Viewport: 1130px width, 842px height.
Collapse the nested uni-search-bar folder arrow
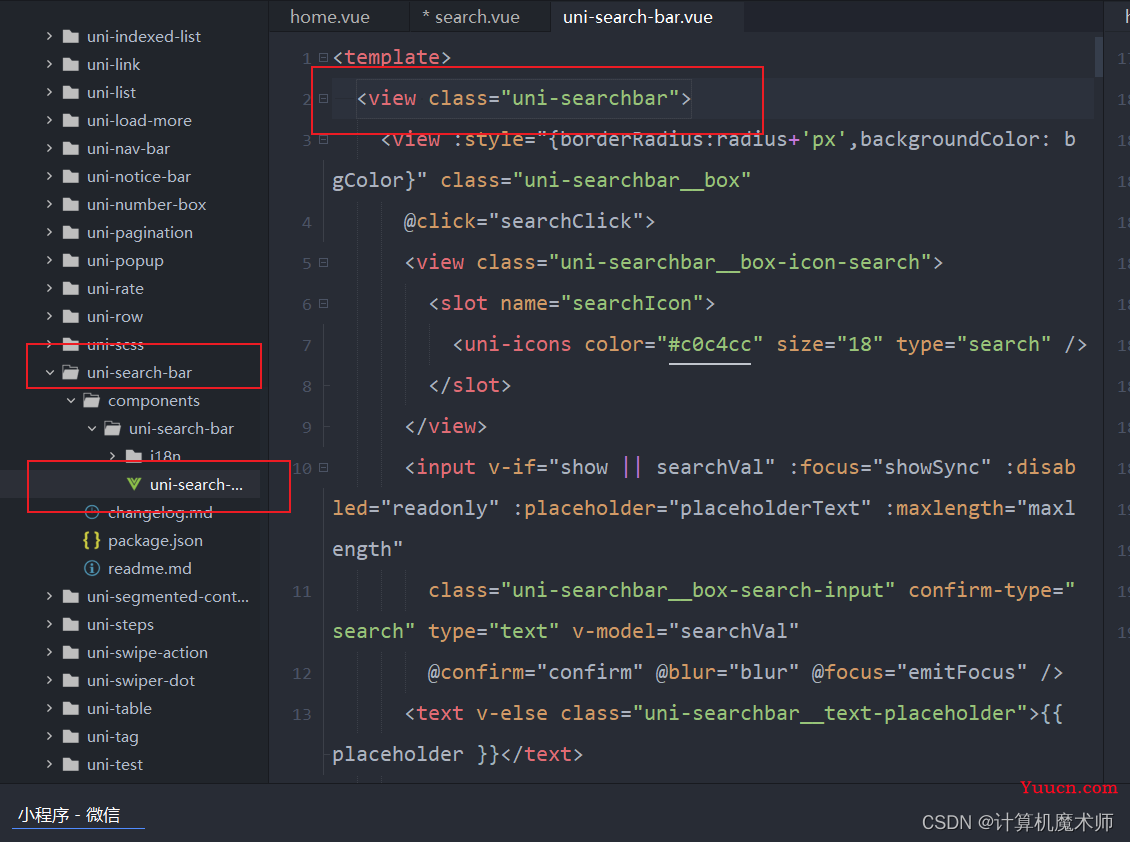coord(92,429)
